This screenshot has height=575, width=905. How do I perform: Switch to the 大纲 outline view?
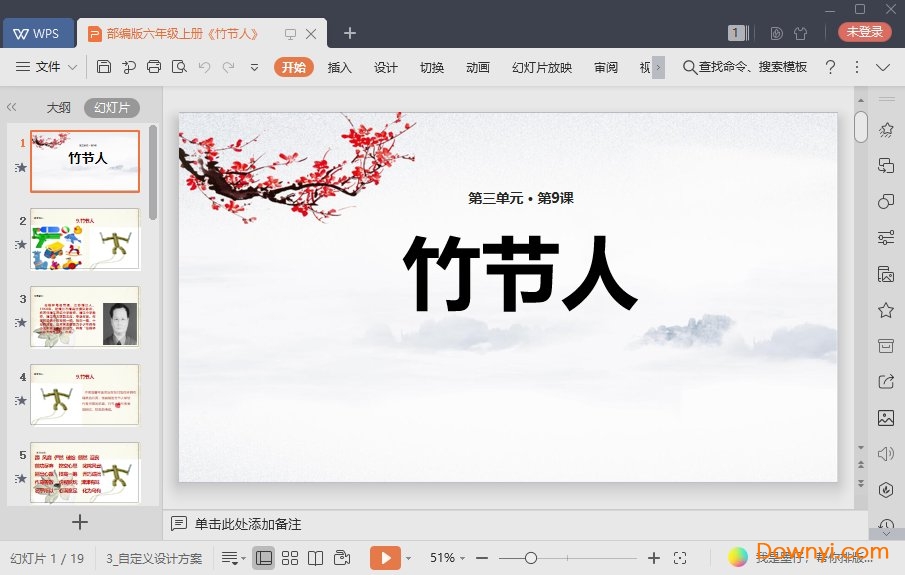pyautogui.click(x=58, y=107)
